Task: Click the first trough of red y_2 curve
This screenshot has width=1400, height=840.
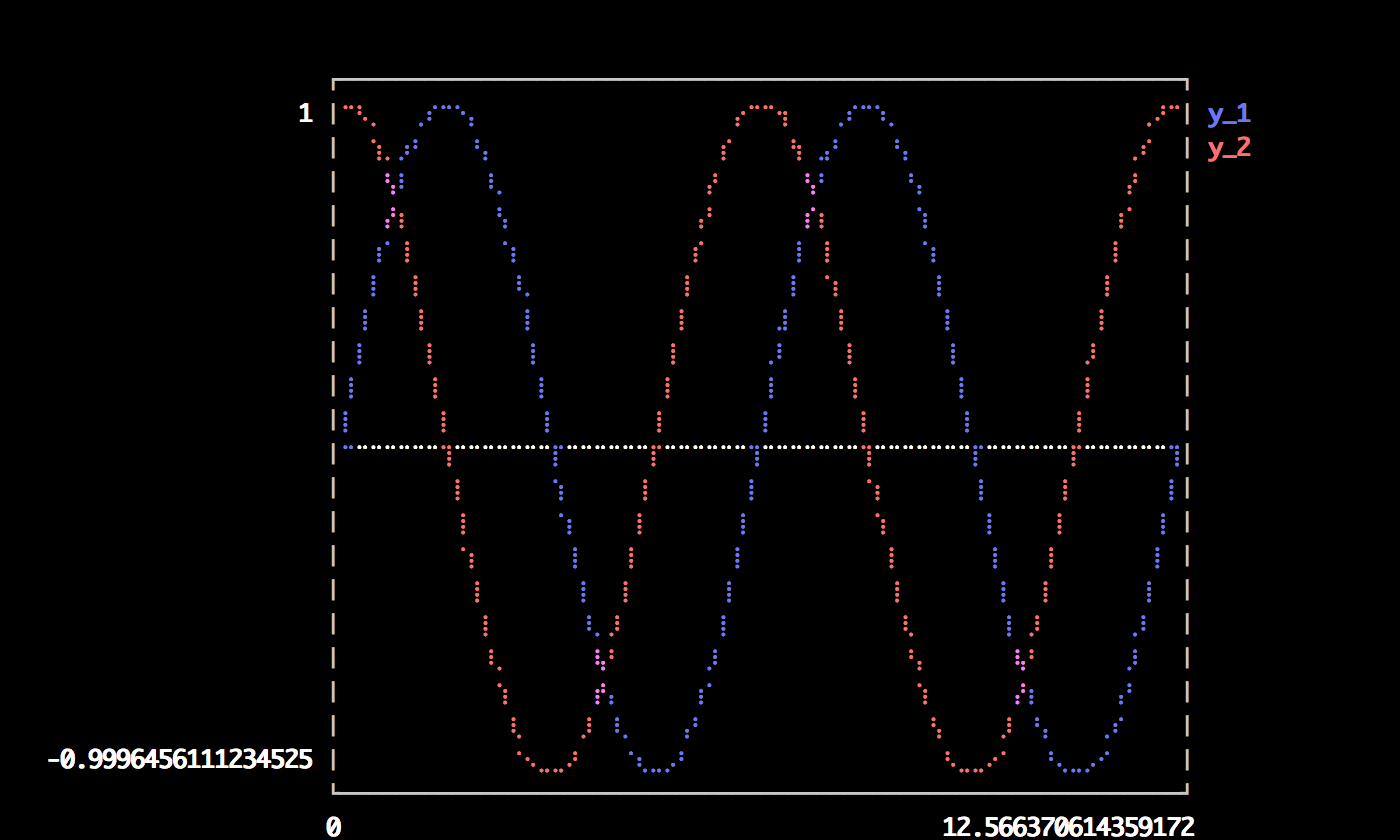Action: click(550, 770)
